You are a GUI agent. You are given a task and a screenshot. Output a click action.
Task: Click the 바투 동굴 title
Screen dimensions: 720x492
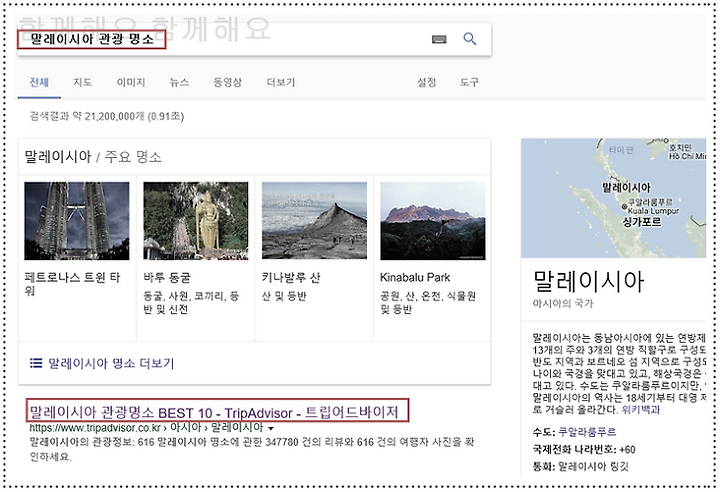click(167, 277)
